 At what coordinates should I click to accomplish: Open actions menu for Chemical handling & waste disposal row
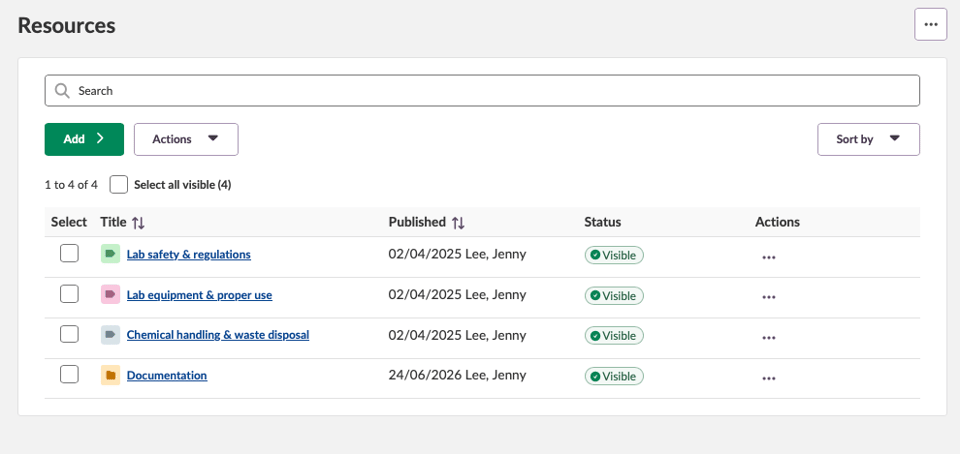pos(768,338)
